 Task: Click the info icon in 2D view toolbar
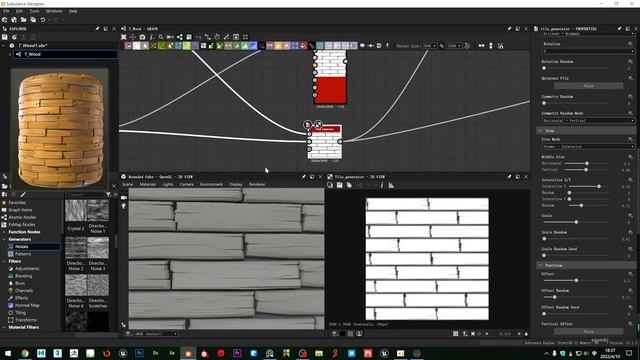[382, 185]
